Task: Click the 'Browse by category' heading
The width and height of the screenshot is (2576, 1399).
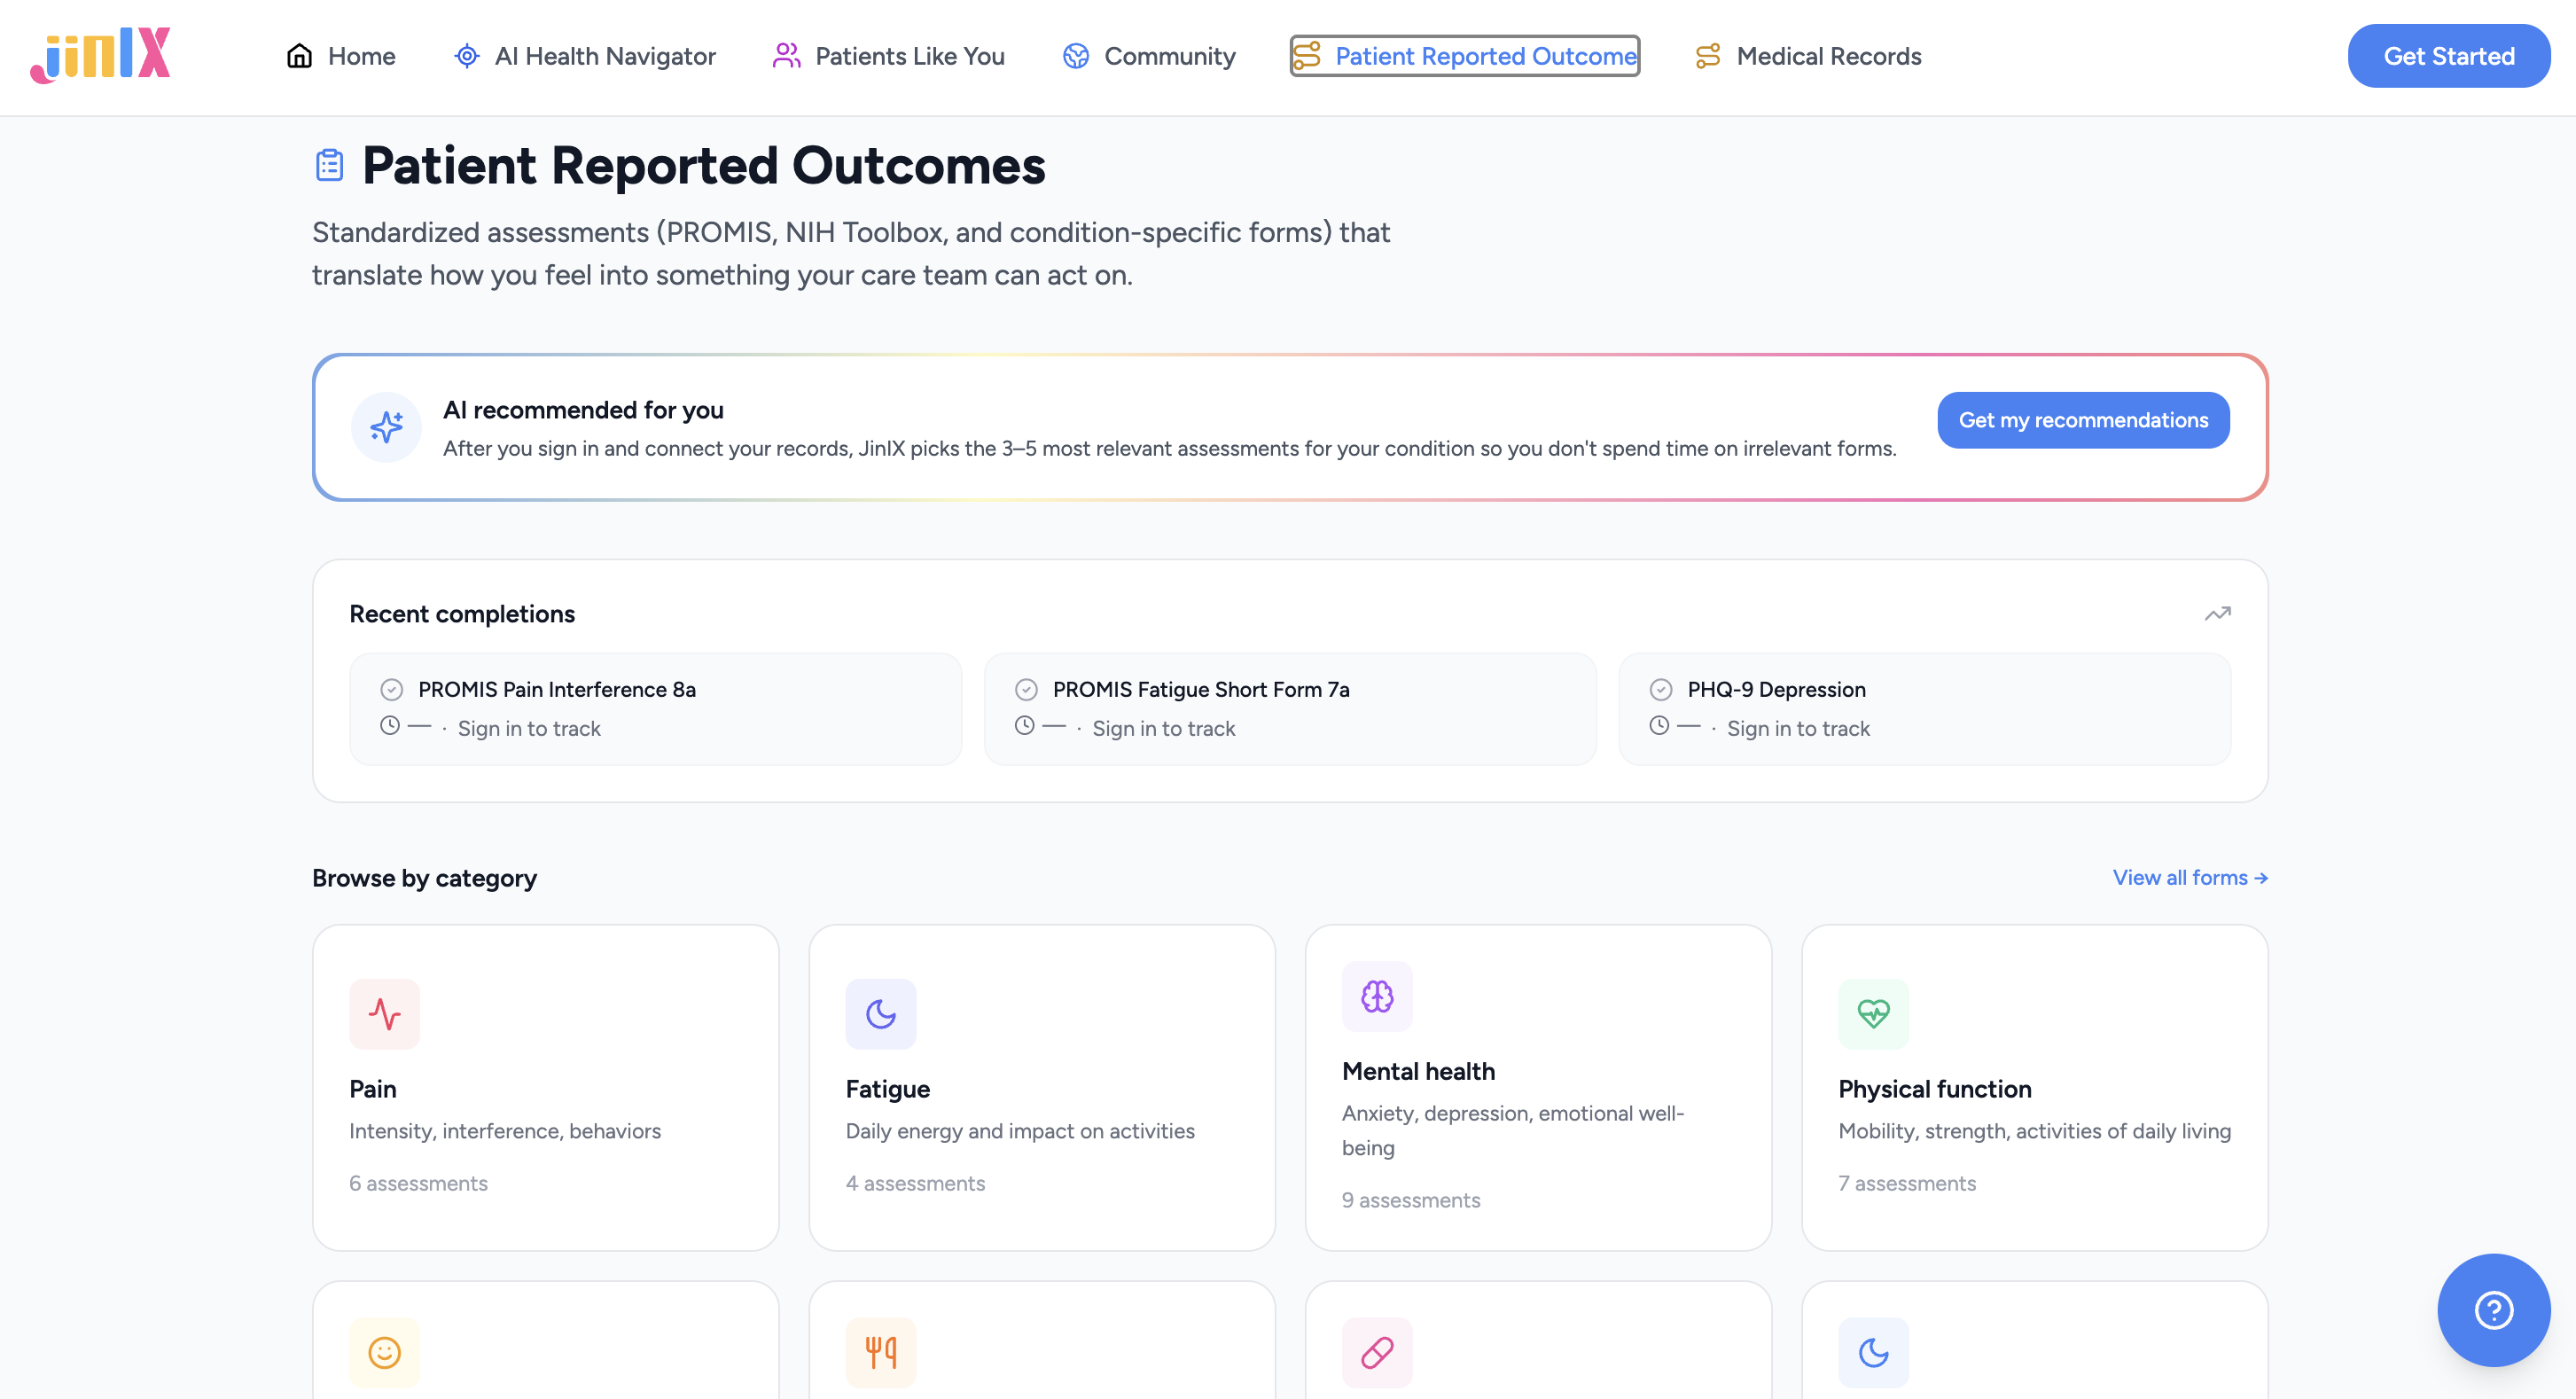Action: [x=424, y=878]
